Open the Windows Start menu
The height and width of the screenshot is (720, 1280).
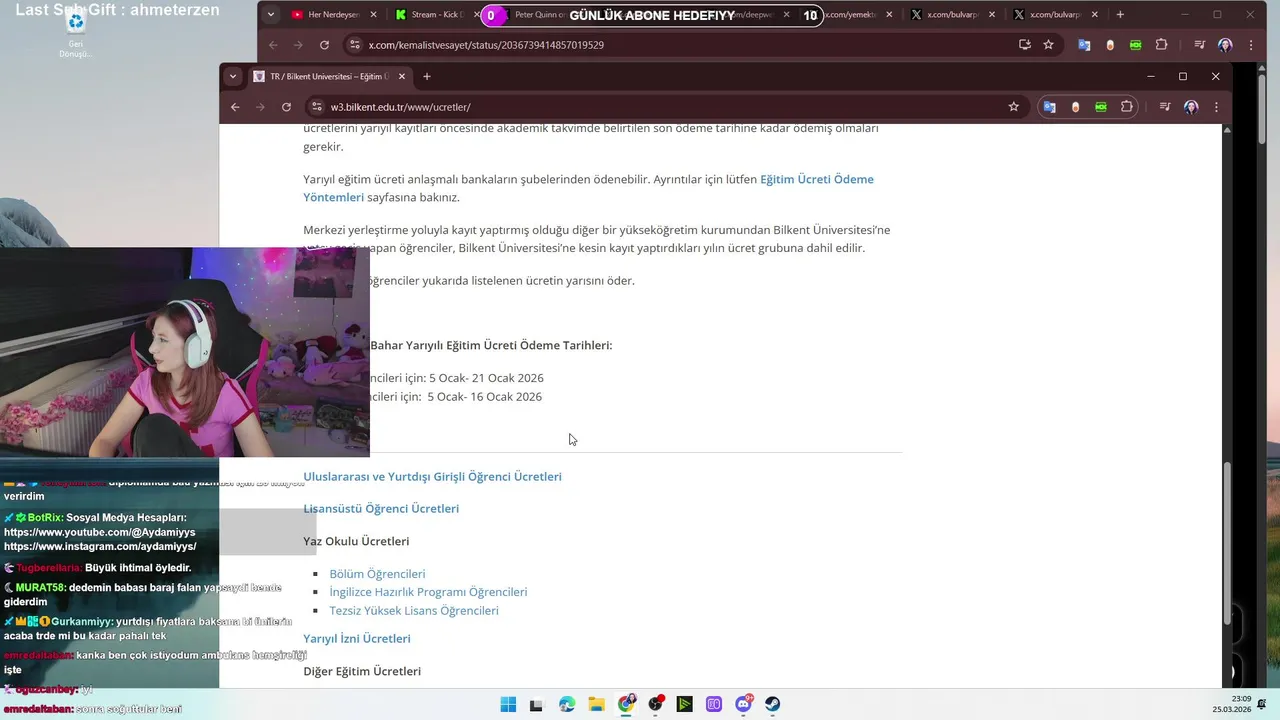[508, 704]
